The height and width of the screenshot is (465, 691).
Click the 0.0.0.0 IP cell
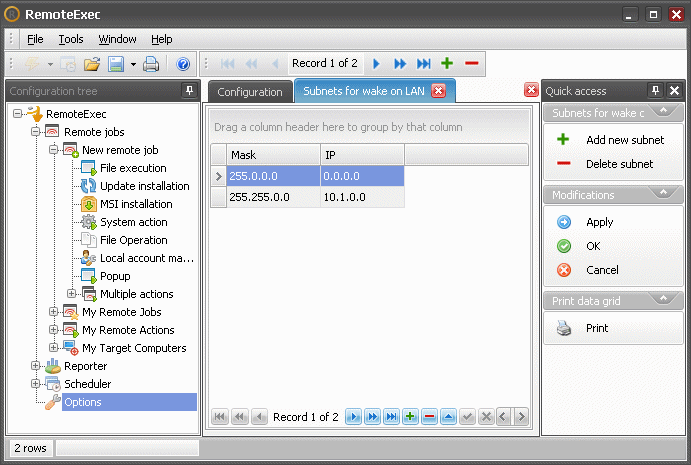pos(362,176)
